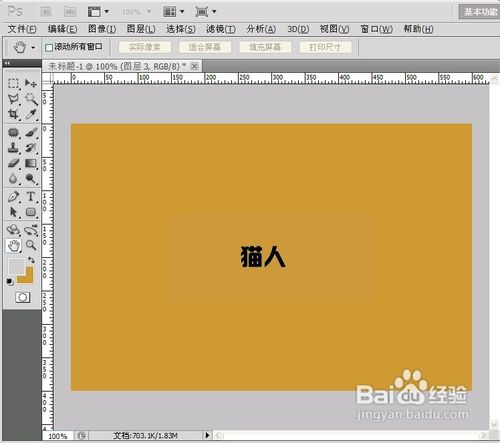This screenshot has height=443, width=500.
Task: Select the Spot Healing Brush tool
Action: [x=13, y=132]
